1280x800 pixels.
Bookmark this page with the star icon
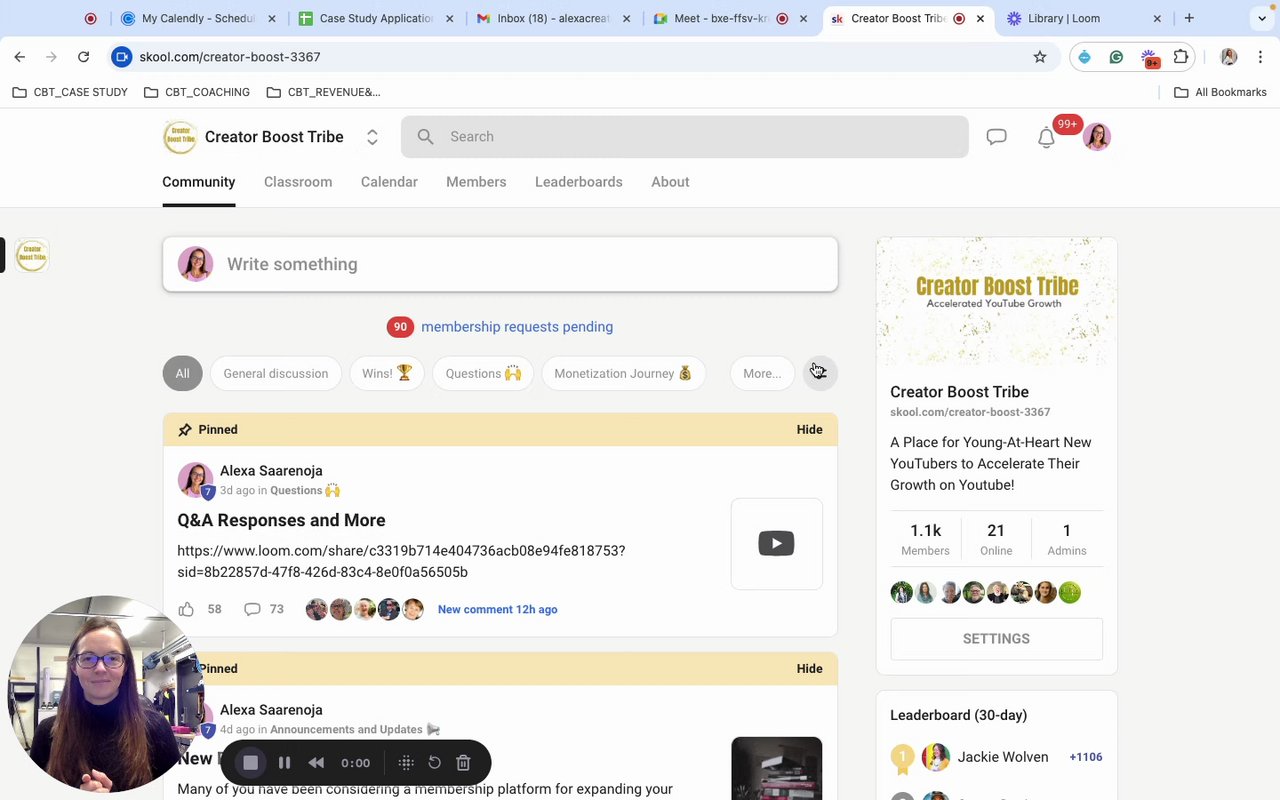coord(1040,57)
